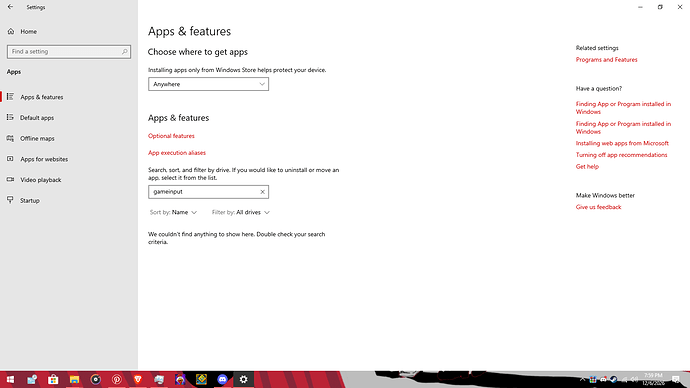Click the Offline maps icon
690x388 pixels.
[10, 138]
